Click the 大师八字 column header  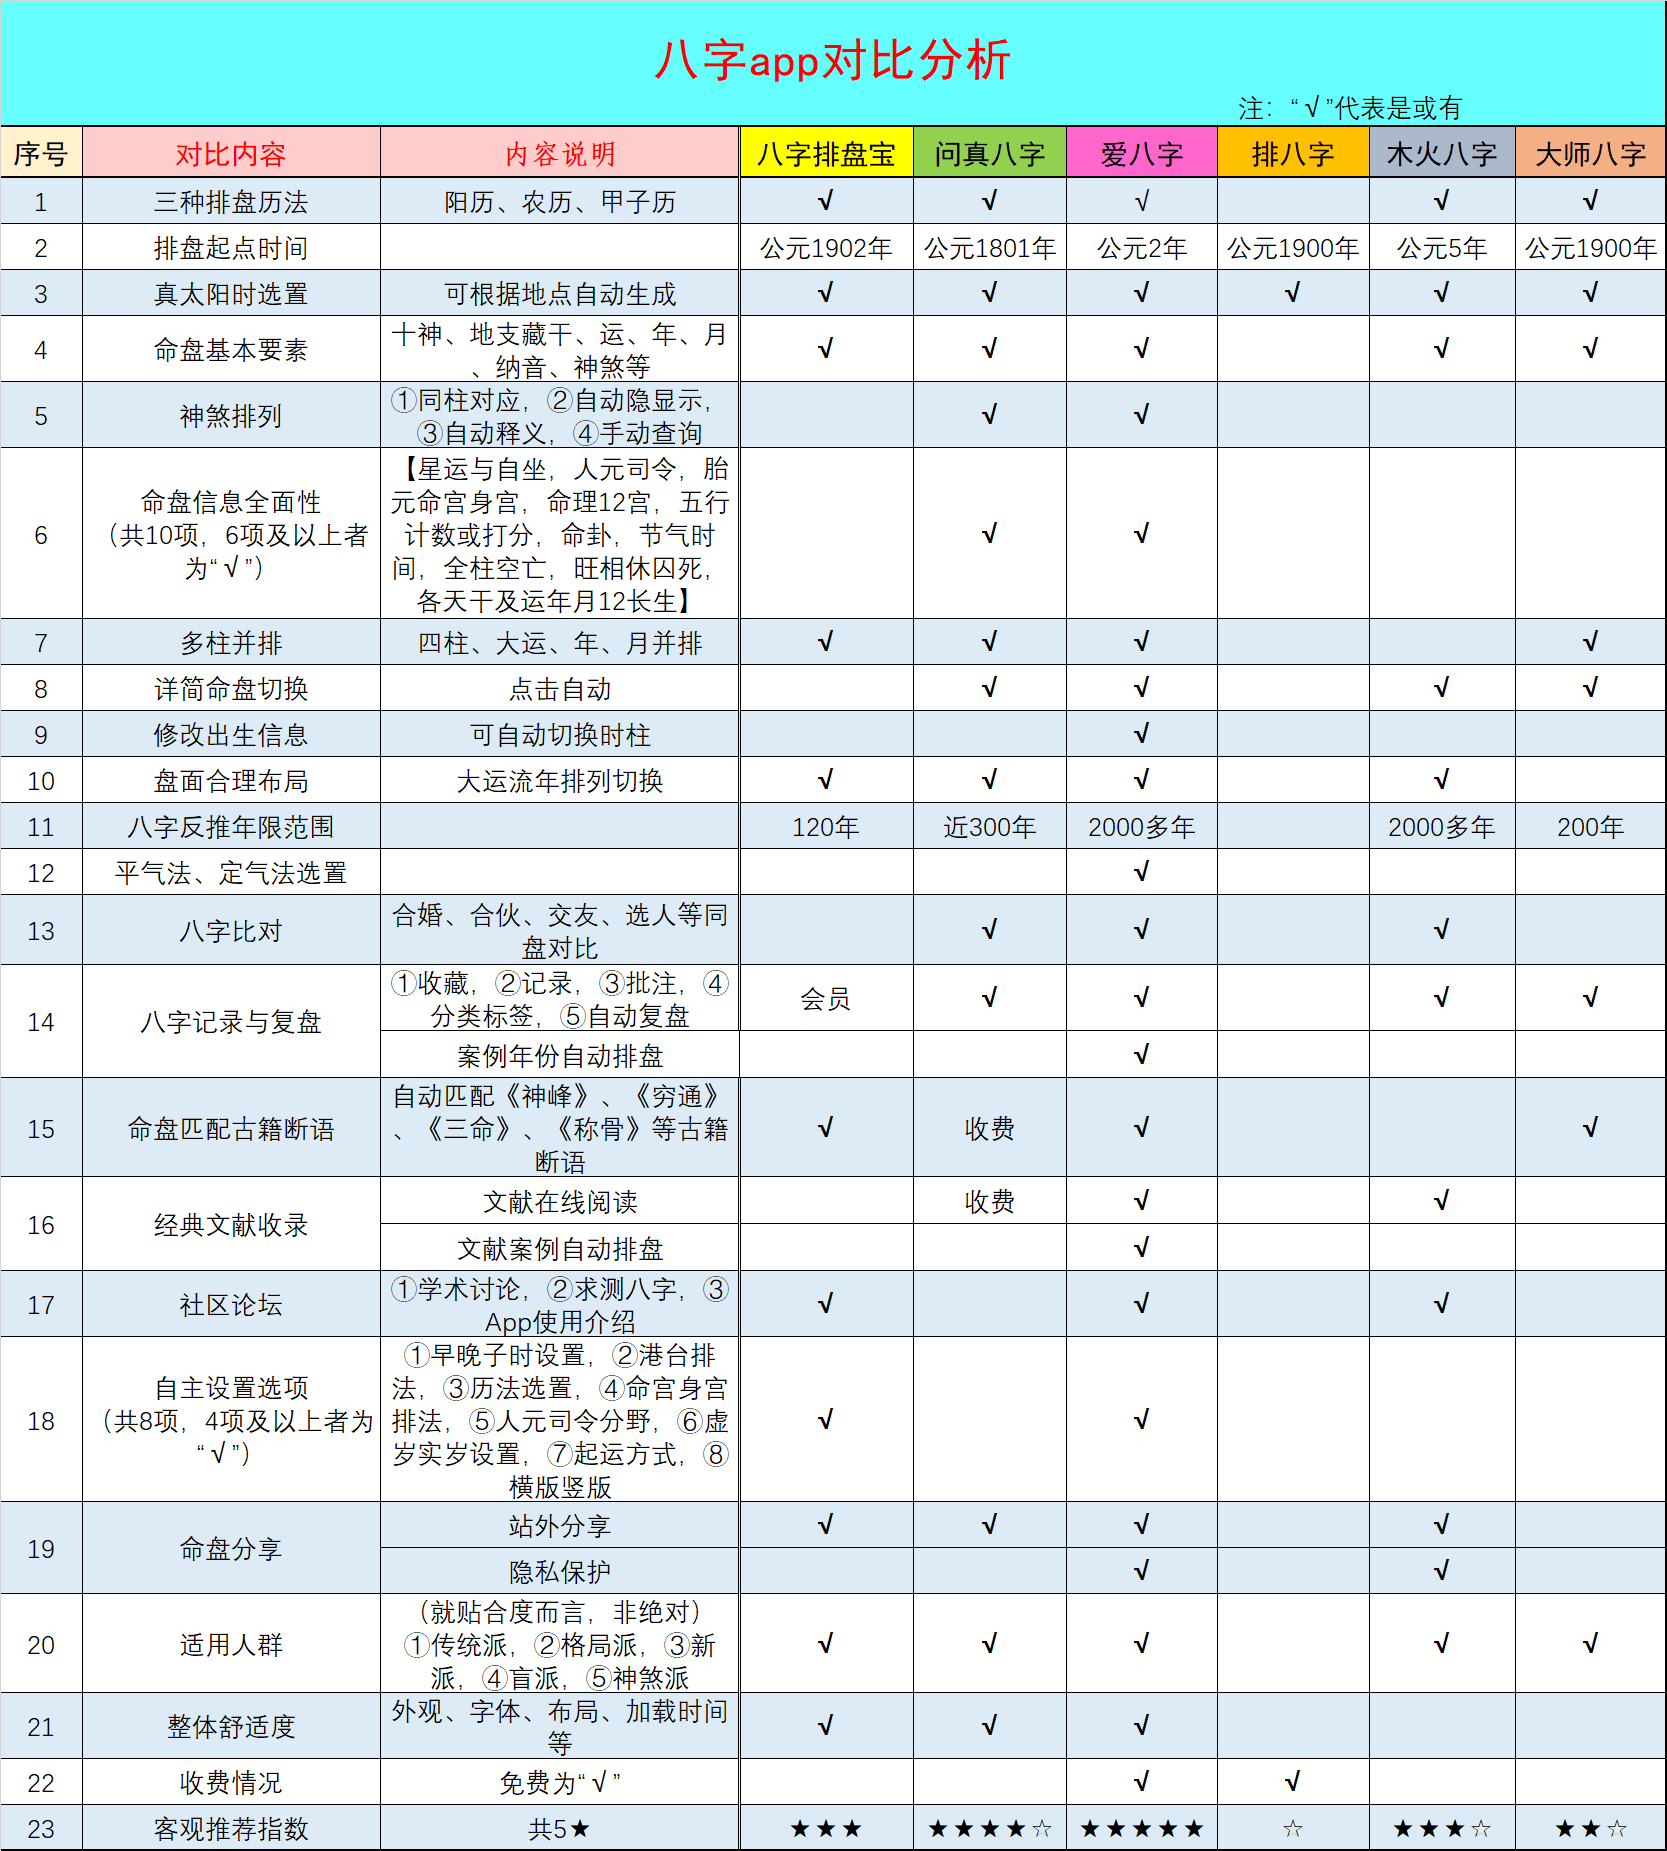tap(1591, 153)
